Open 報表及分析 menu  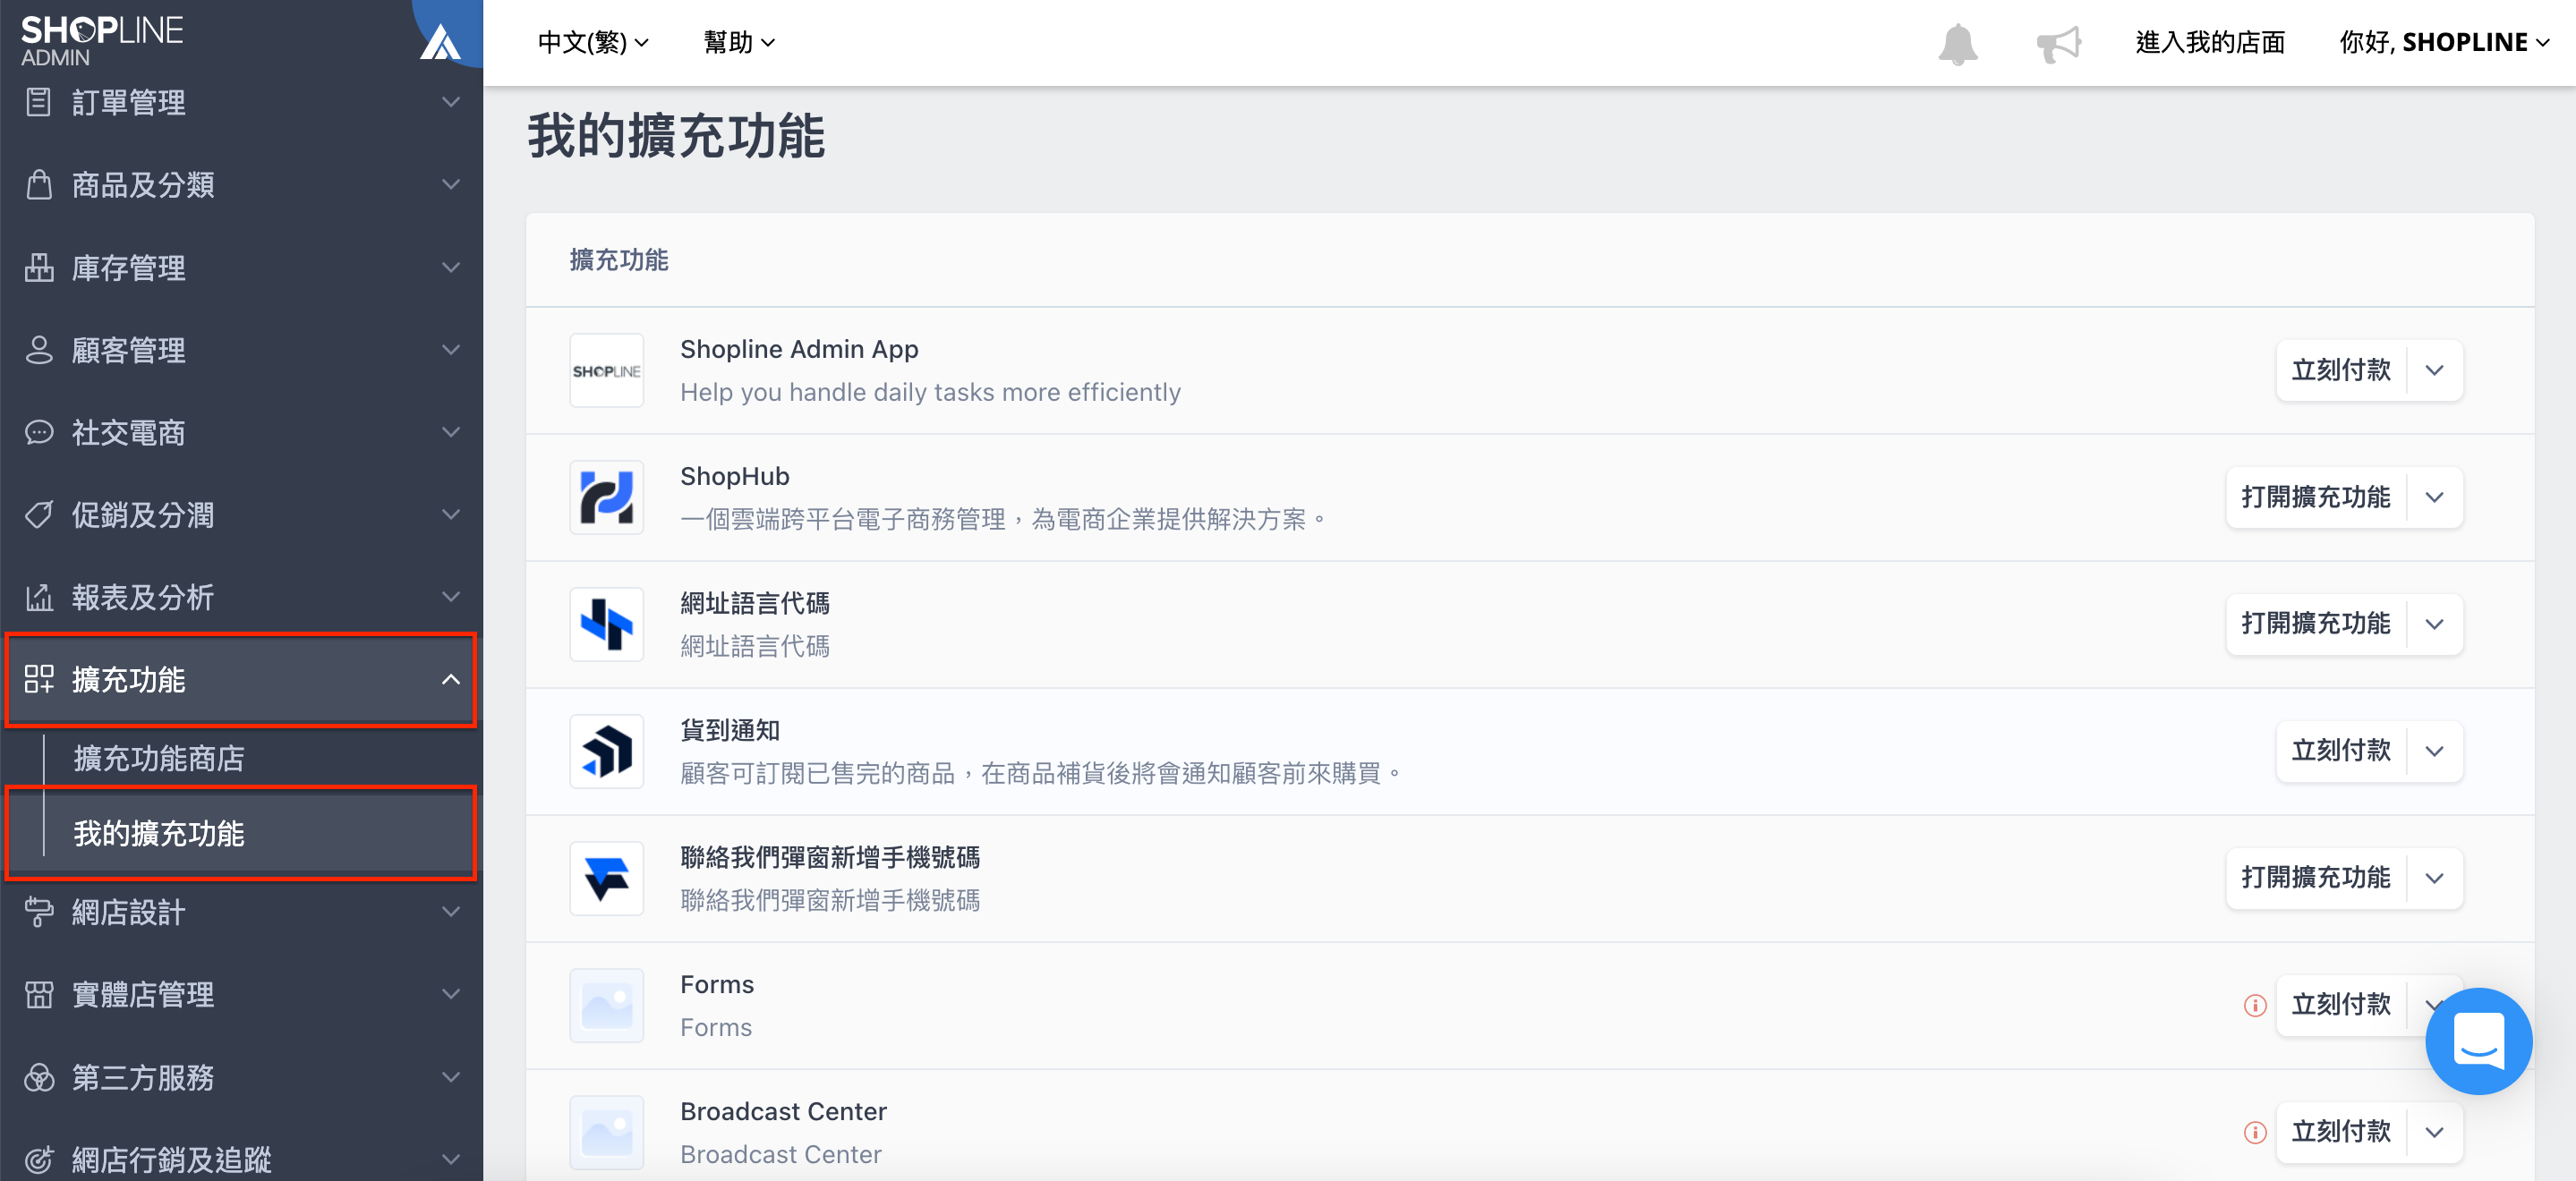pos(241,597)
